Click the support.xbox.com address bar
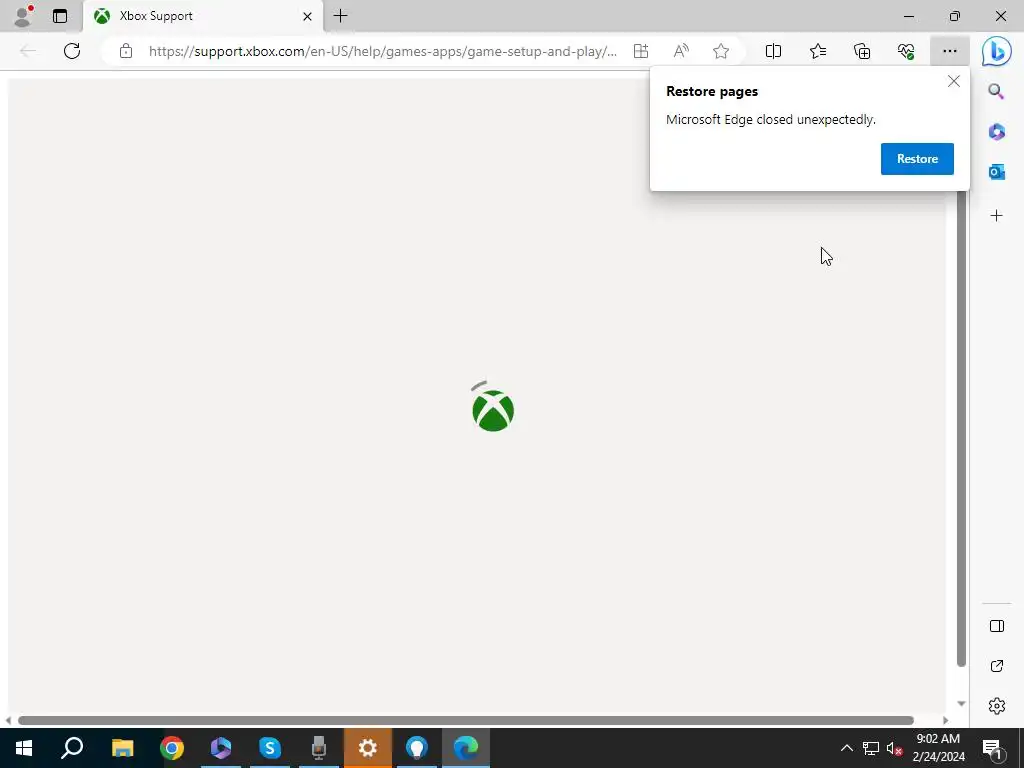Image resolution: width=1024 pixels, height=768 pixels. (383, 51)
